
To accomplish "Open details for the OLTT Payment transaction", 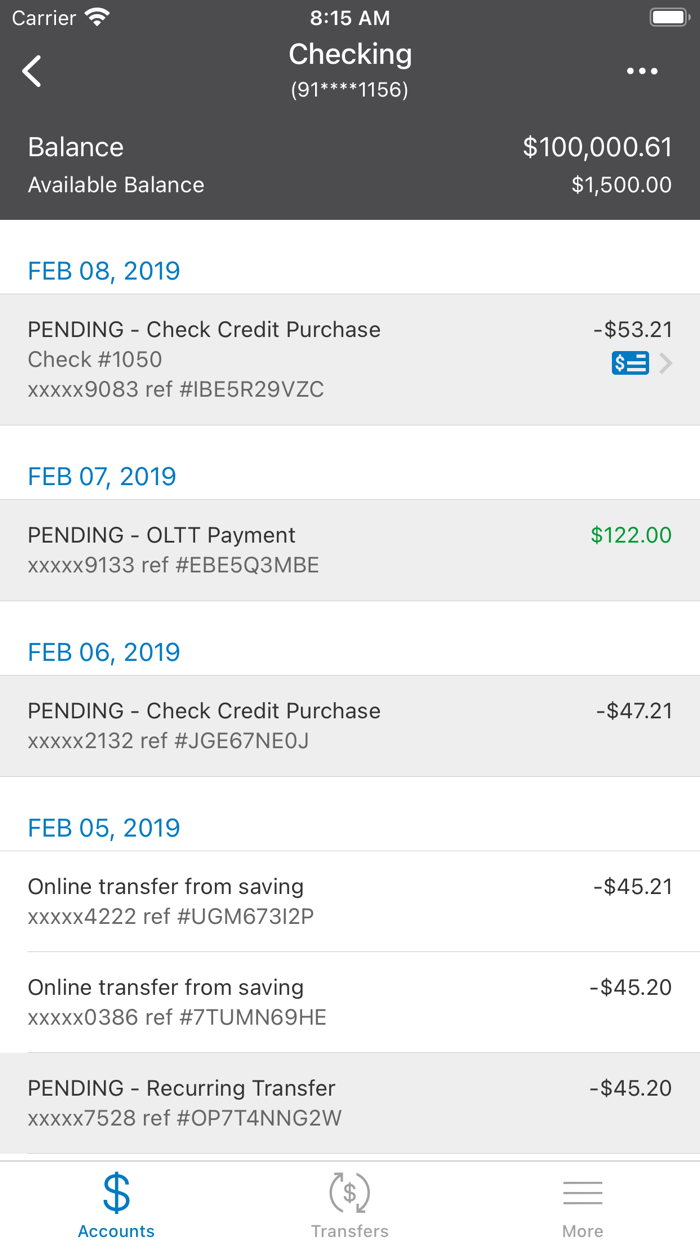I will (x=350, y=550).
